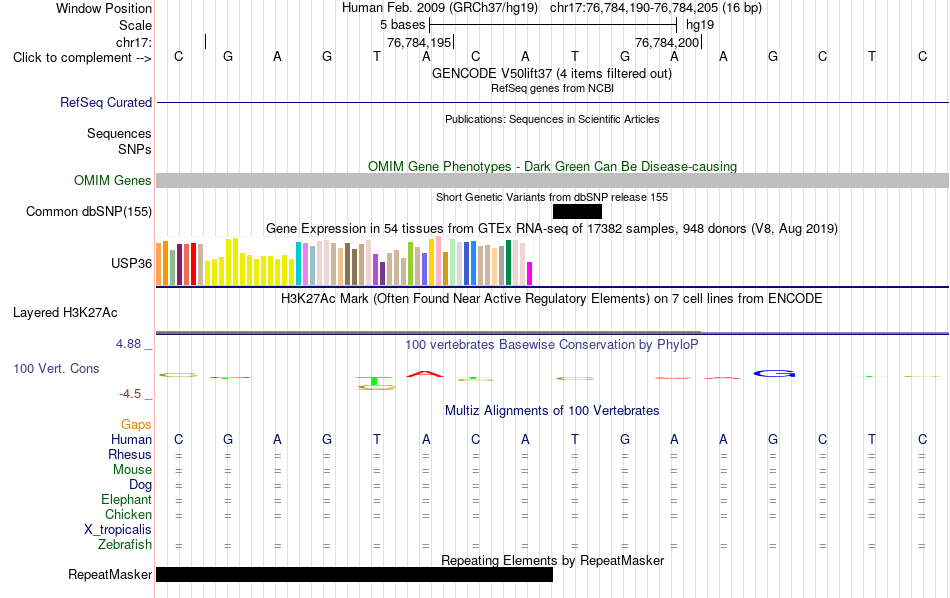The width and height of the screenshot is (950, 598).
Task: Open the RefSeq Curated track label
Action: pos(106,102)
